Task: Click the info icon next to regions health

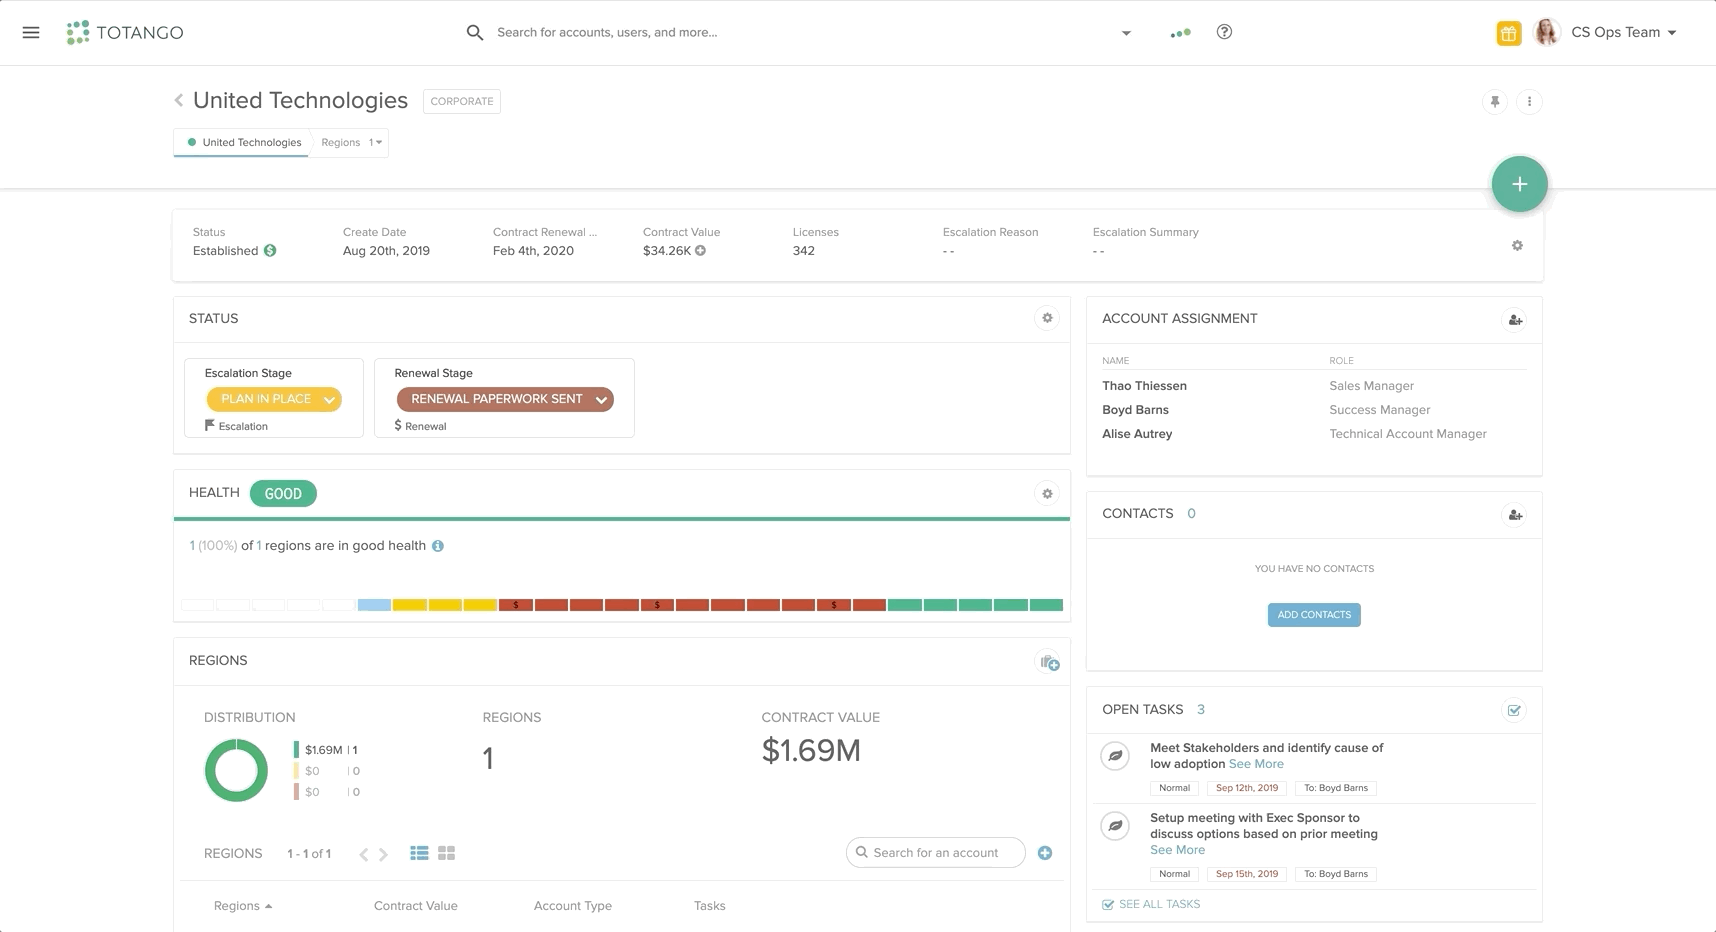Action: coord(438,546)
